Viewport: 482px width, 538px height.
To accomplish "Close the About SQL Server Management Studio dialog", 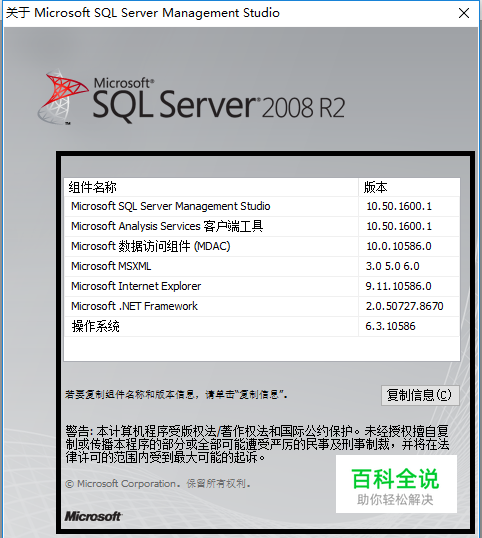I will click(x=464, y=13).
